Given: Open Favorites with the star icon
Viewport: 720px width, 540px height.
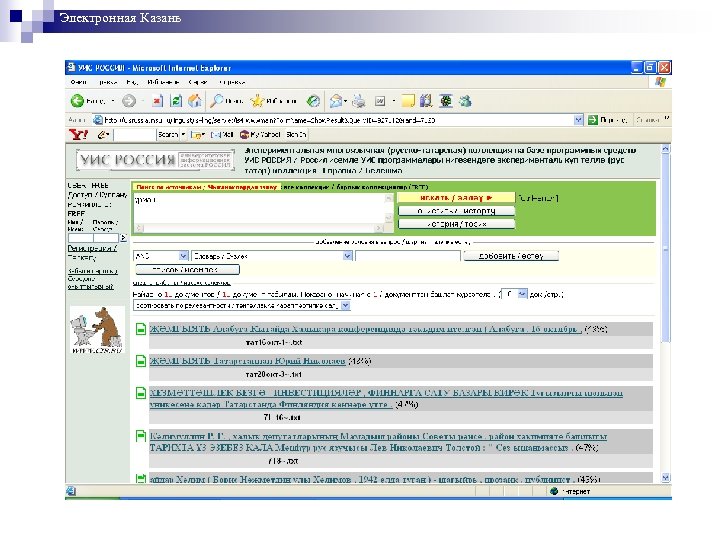Looking at the screenshot, I should coord(257,101).
